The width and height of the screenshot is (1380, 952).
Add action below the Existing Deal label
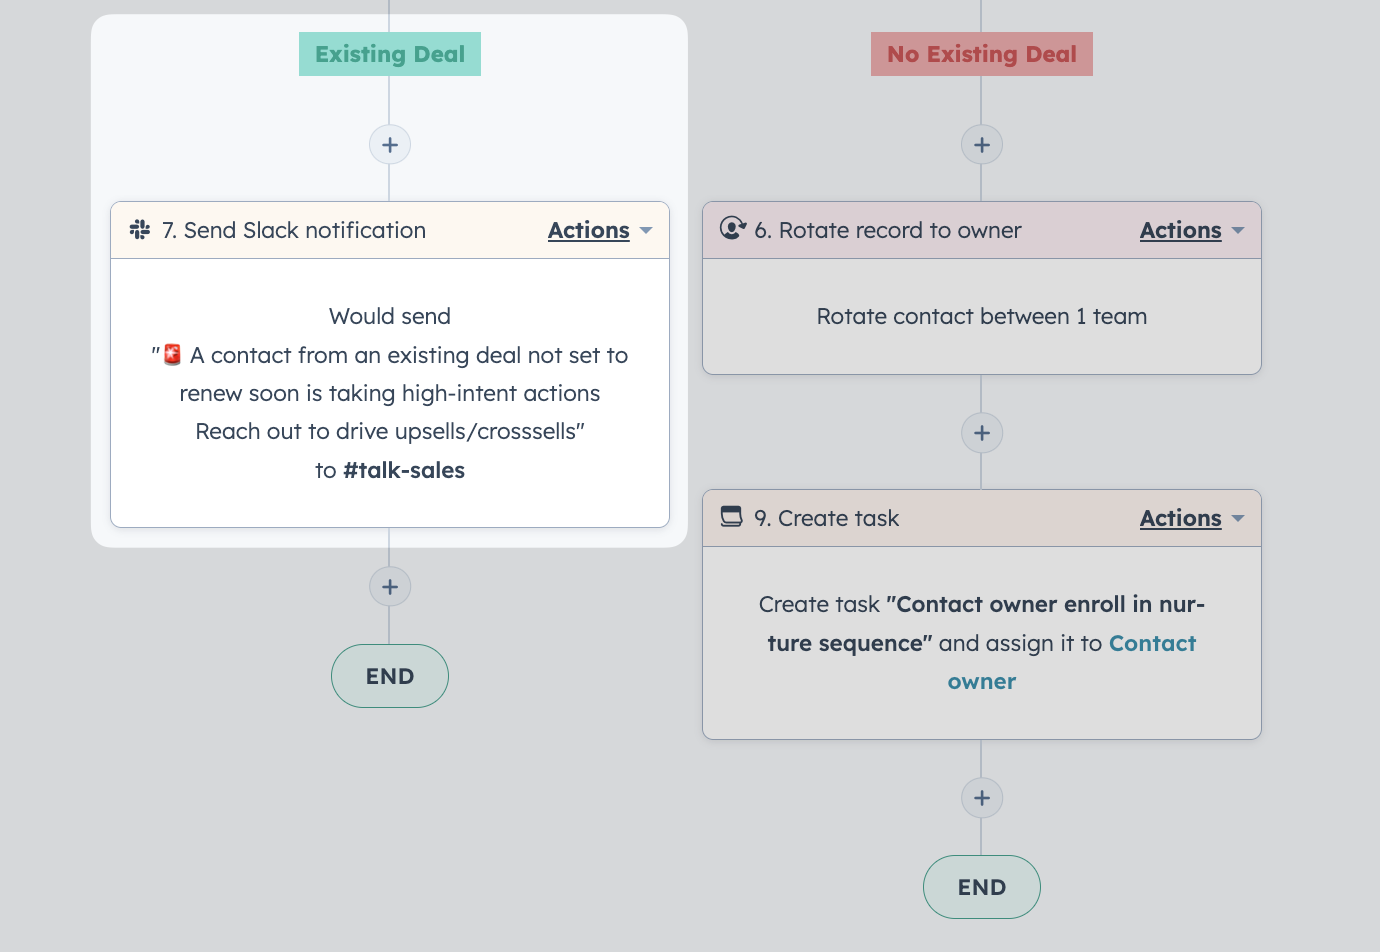[390, 145]
